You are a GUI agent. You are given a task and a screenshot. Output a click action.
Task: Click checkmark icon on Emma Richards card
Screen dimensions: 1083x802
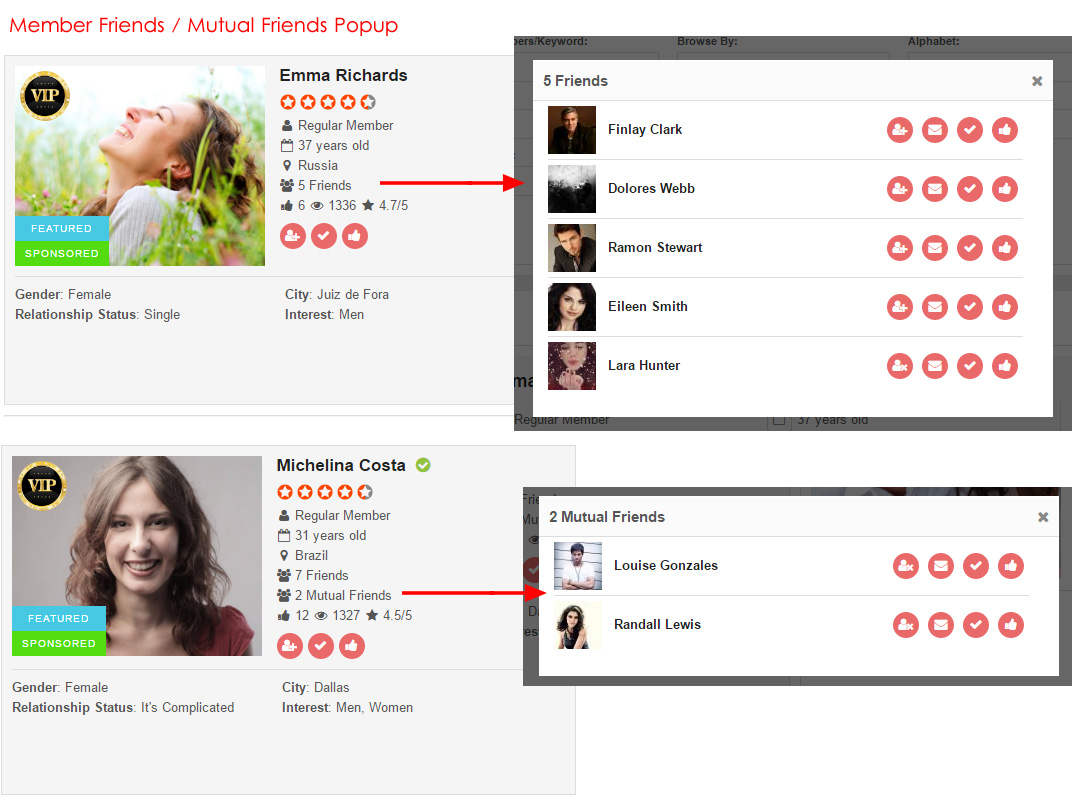(x=324, y=236)
